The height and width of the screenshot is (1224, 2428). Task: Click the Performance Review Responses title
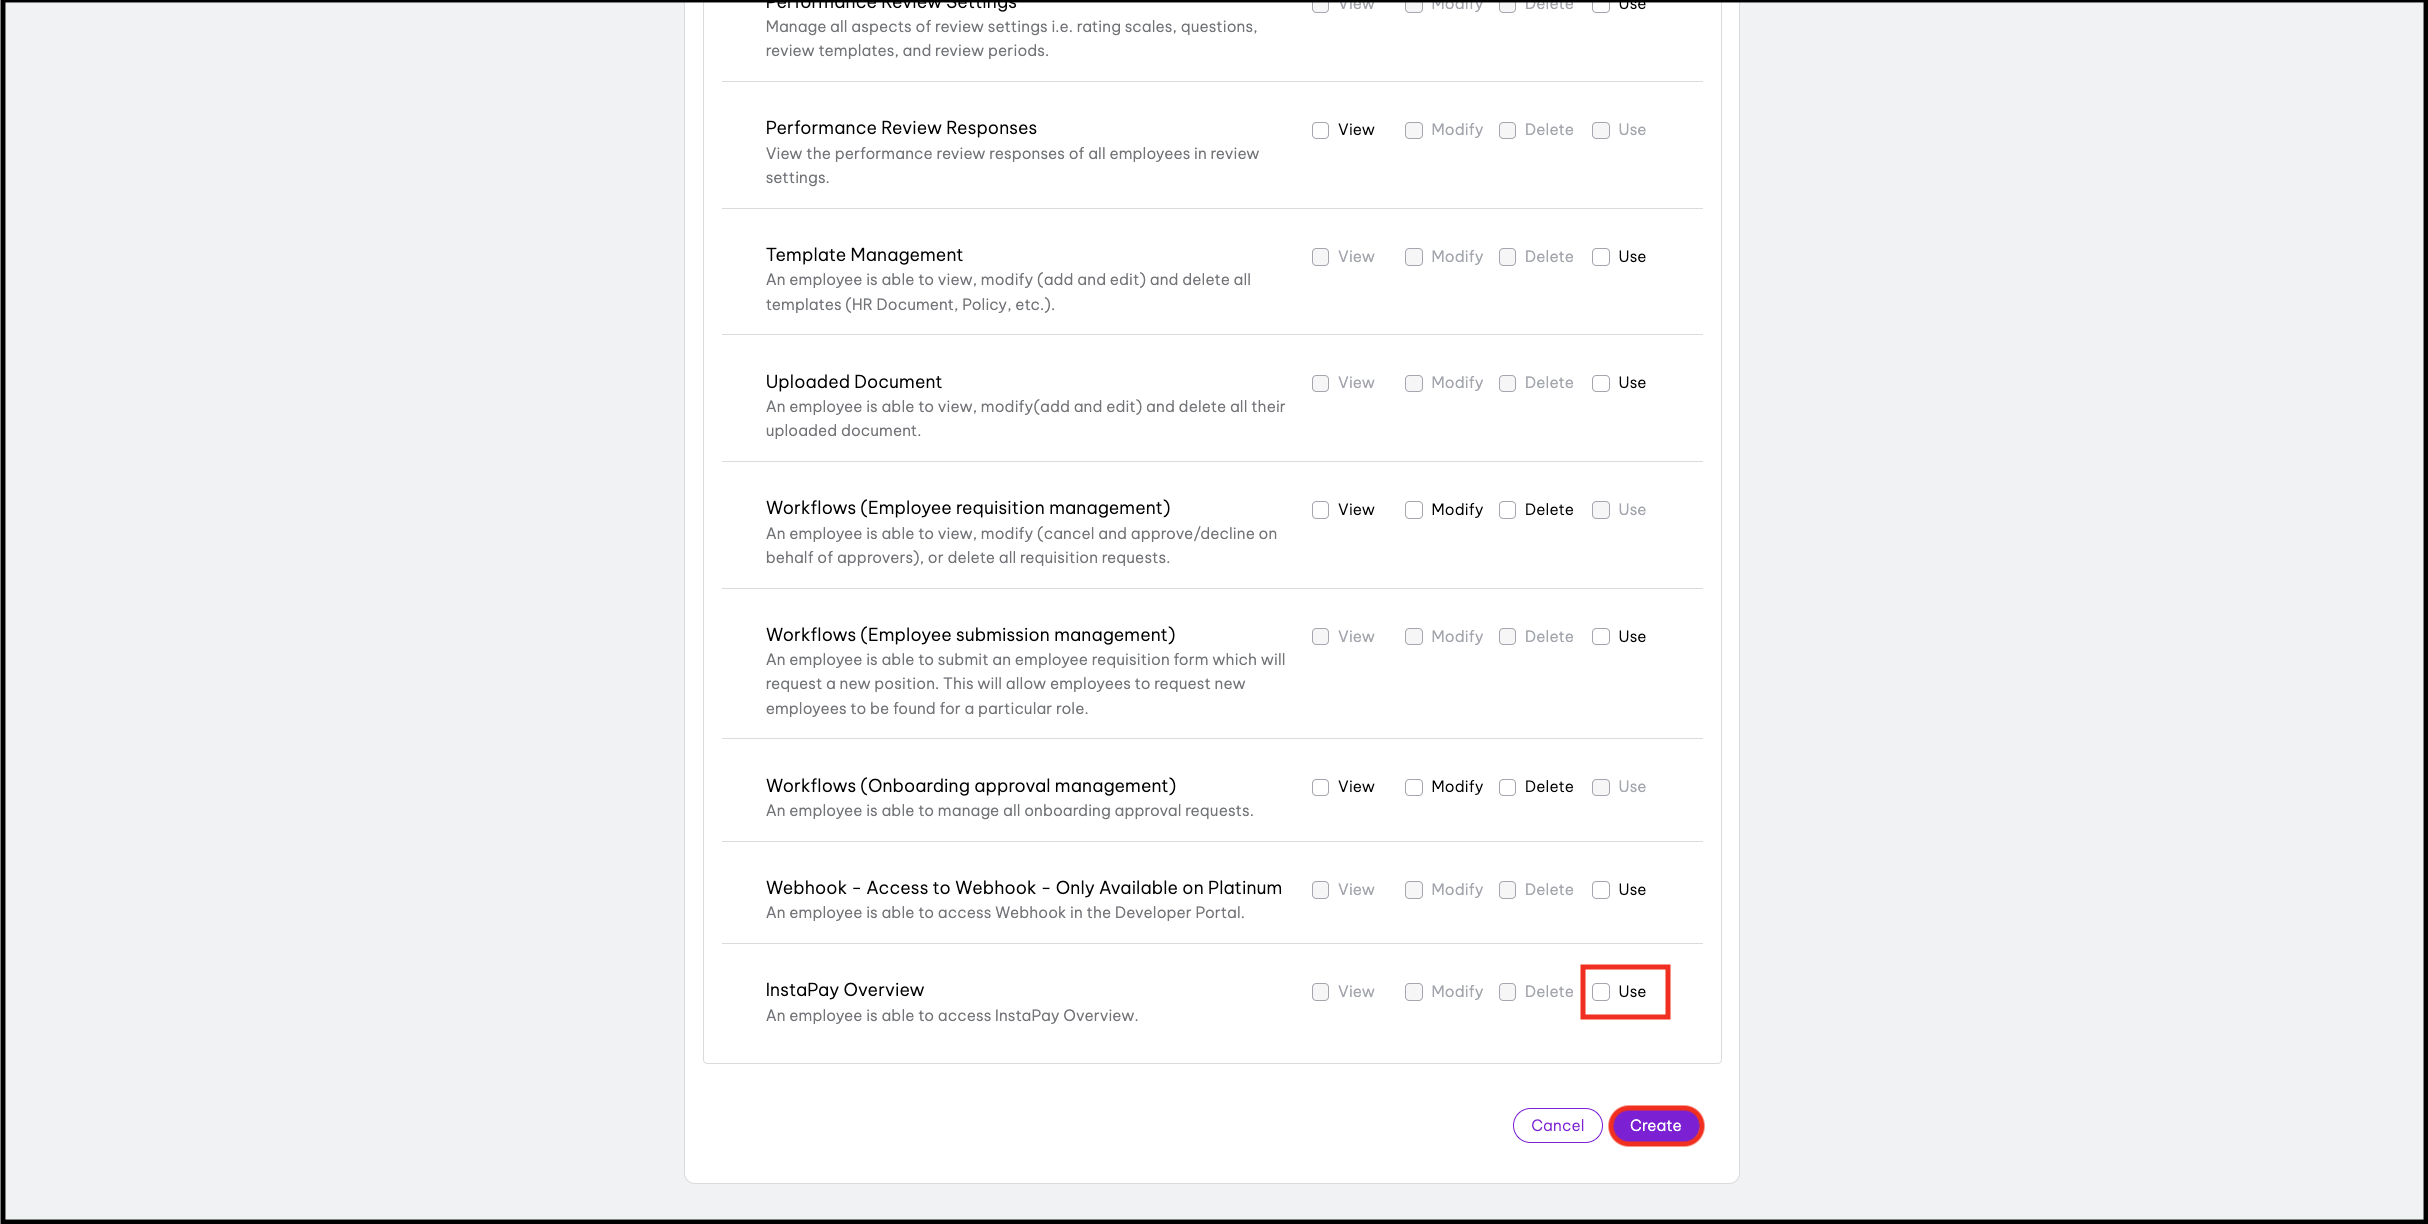point(901,128)
